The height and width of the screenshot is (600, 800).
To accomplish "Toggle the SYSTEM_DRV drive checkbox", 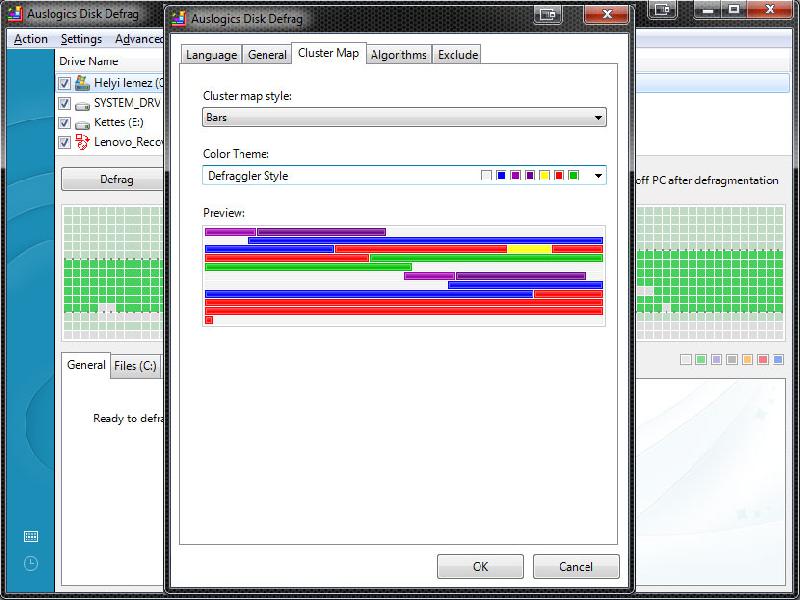I will [64, 103].
